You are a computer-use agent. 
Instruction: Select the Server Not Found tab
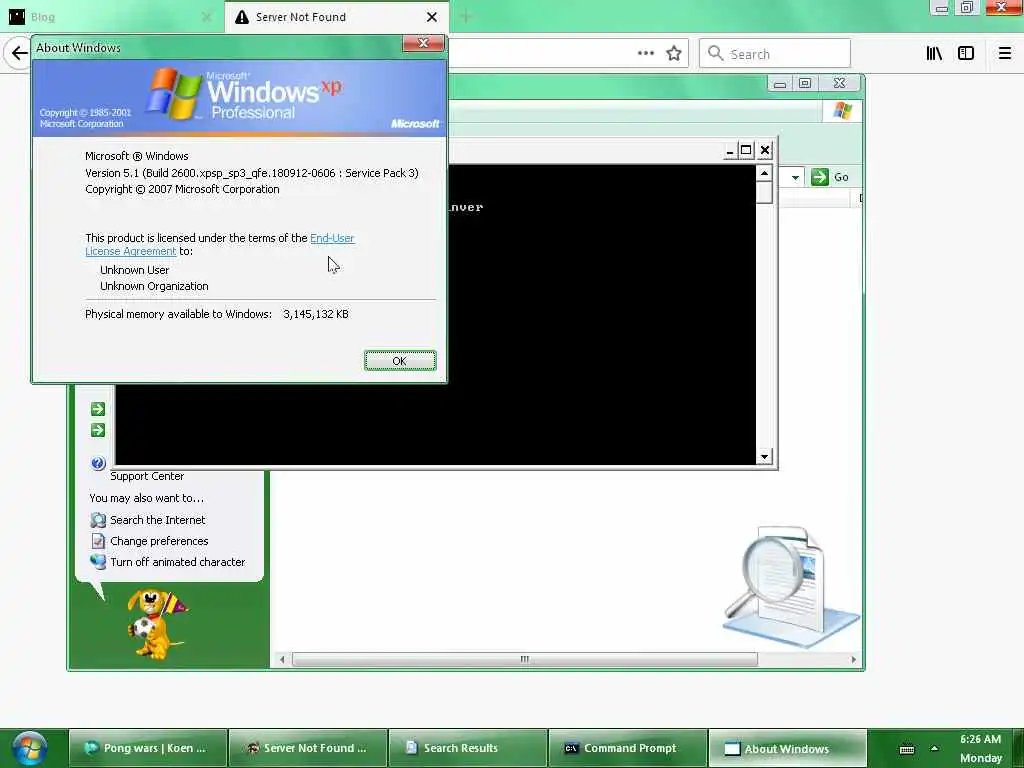pos(337,17)
